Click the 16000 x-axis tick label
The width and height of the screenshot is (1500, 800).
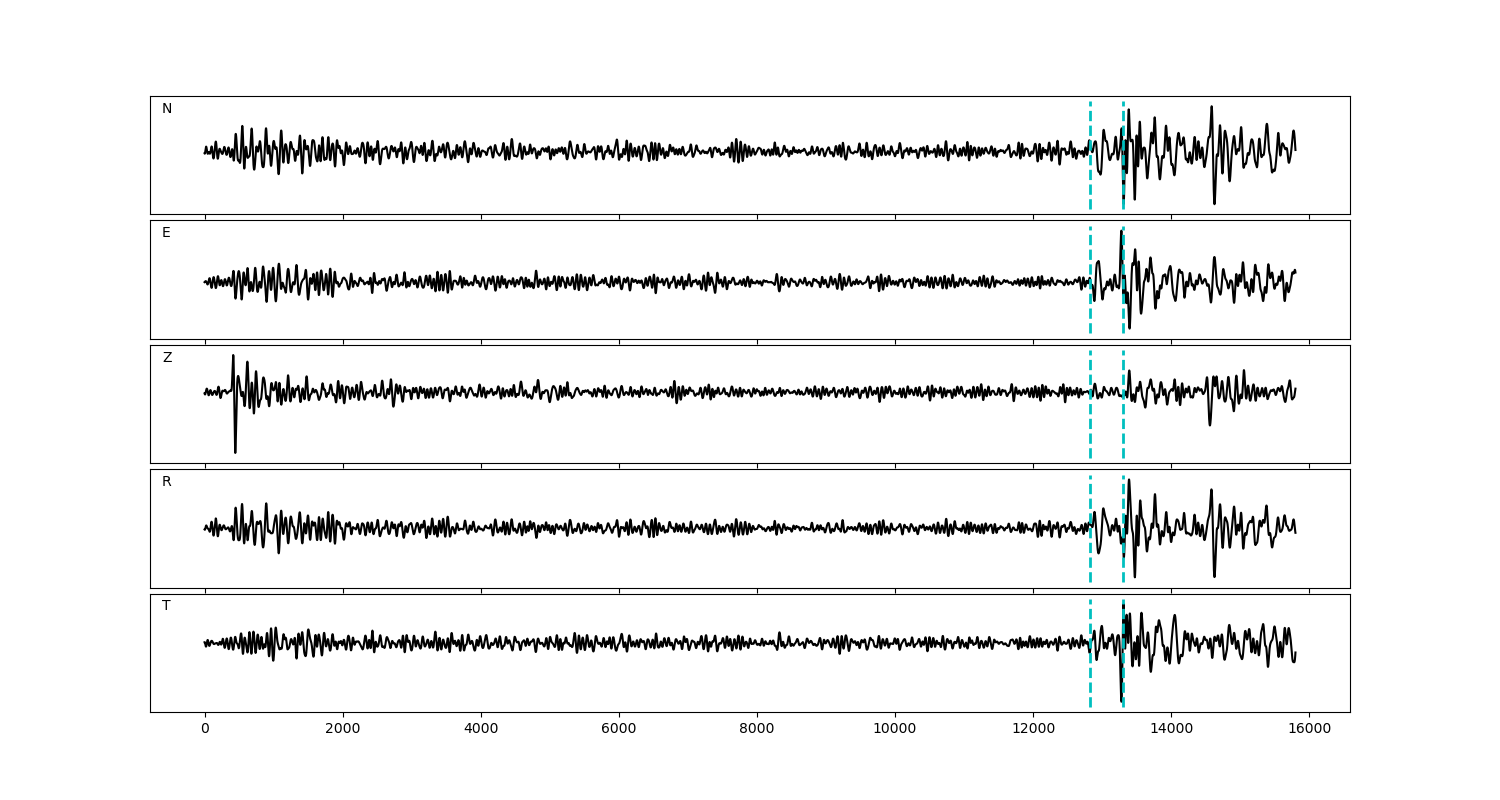click(1309, 730)
